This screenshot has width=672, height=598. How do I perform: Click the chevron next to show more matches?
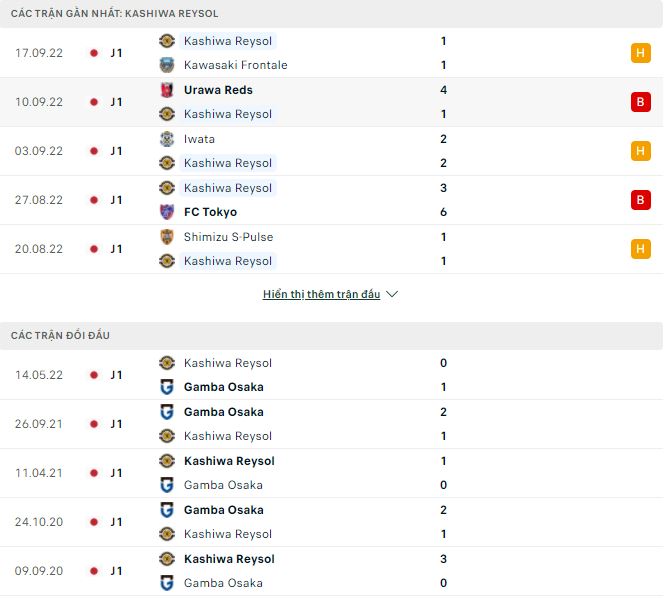[392, 295]
